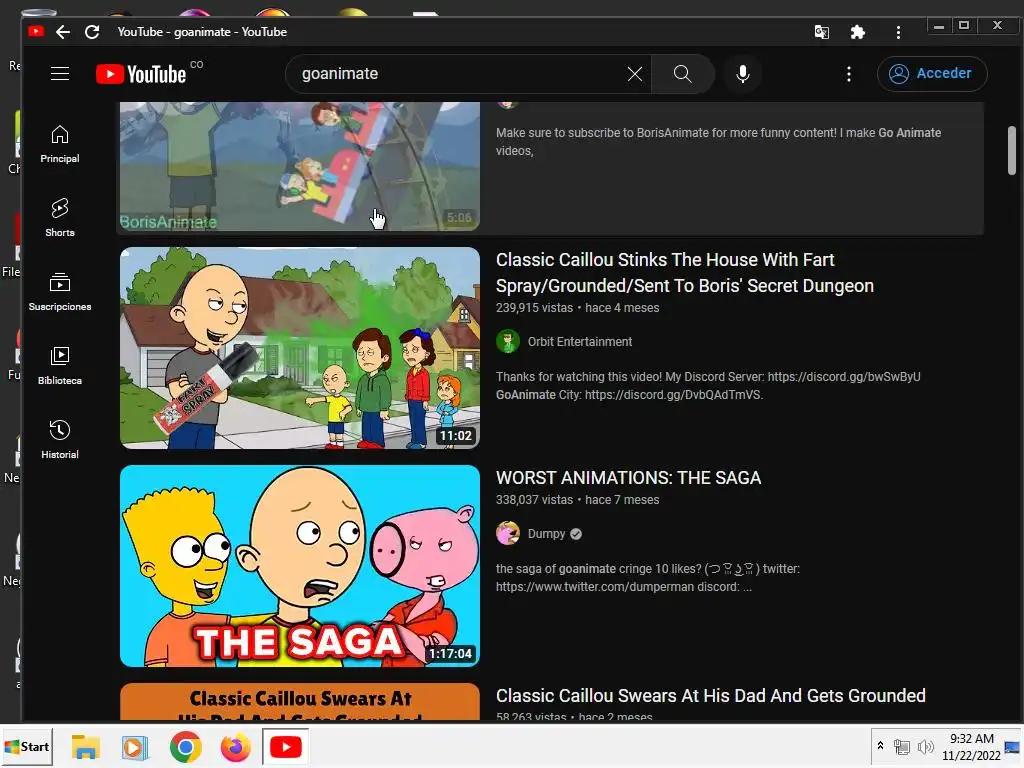Open Principal in the sidebar
1024x768 pixels.
point(60,144)
